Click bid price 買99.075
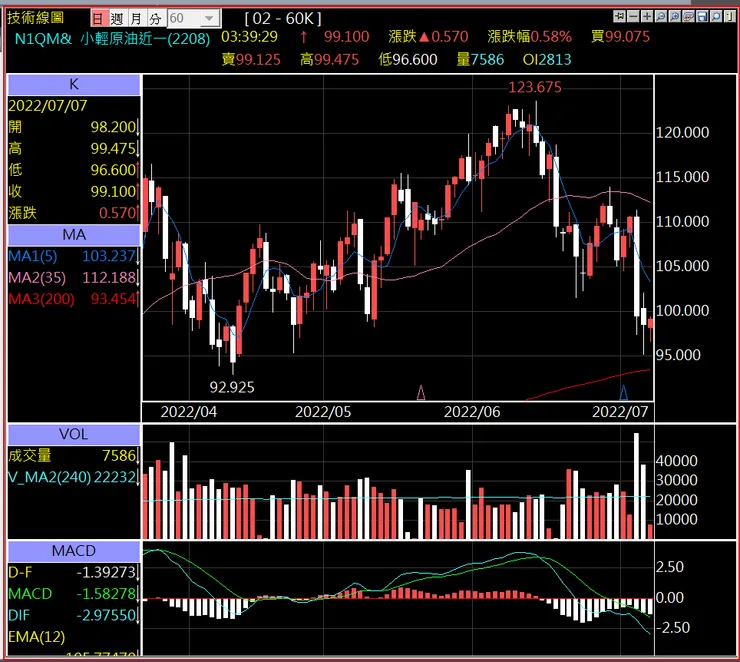This screenshot has height=662, width=740. (x=621, y=37)
